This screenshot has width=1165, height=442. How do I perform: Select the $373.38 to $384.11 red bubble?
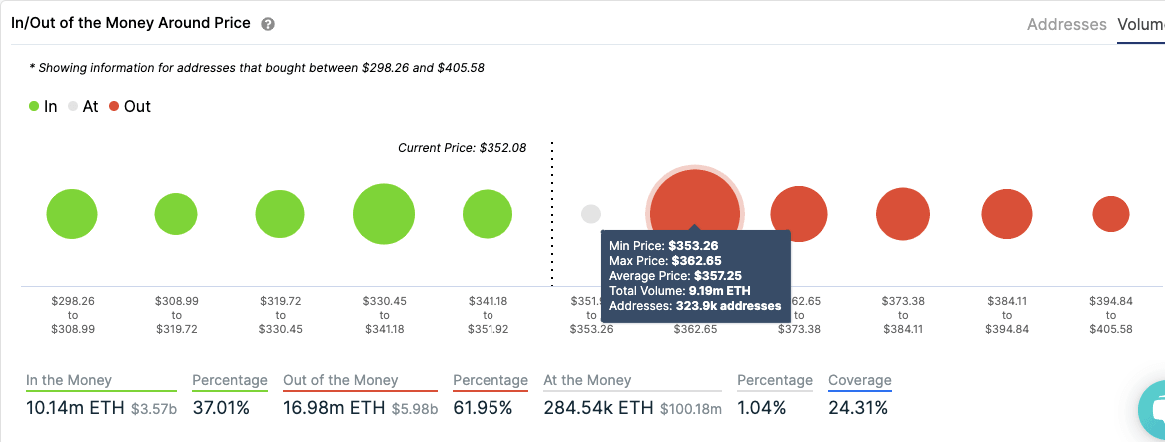(x=903, y=214)
